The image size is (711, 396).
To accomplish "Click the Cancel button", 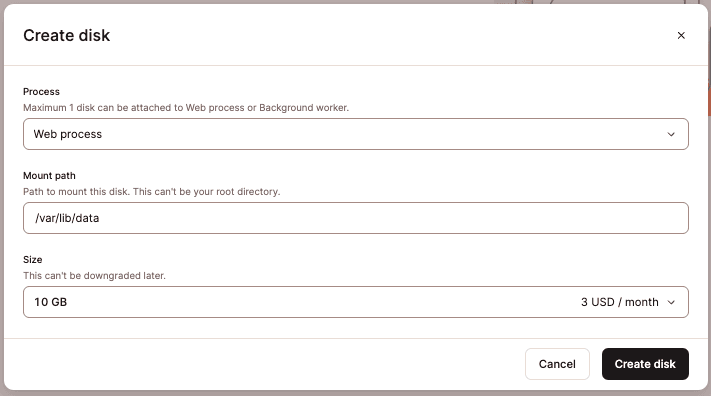I will point(557,364).
